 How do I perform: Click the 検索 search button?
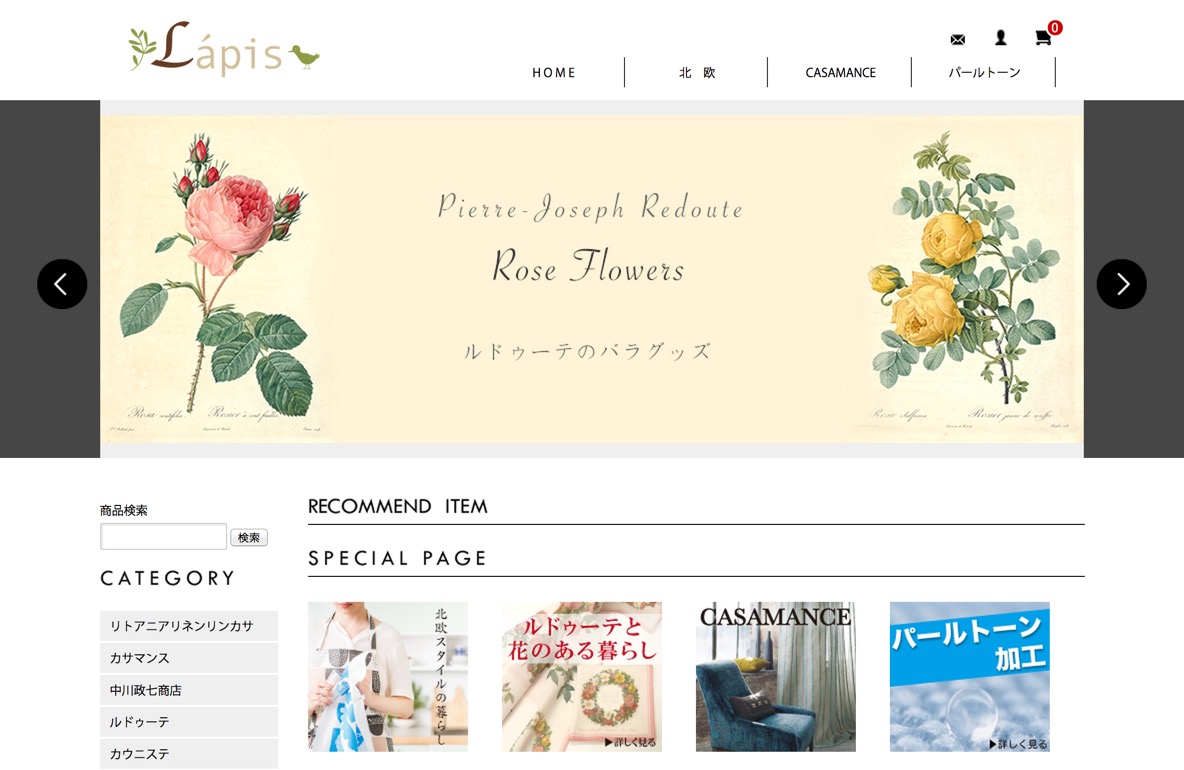(248, 537)
